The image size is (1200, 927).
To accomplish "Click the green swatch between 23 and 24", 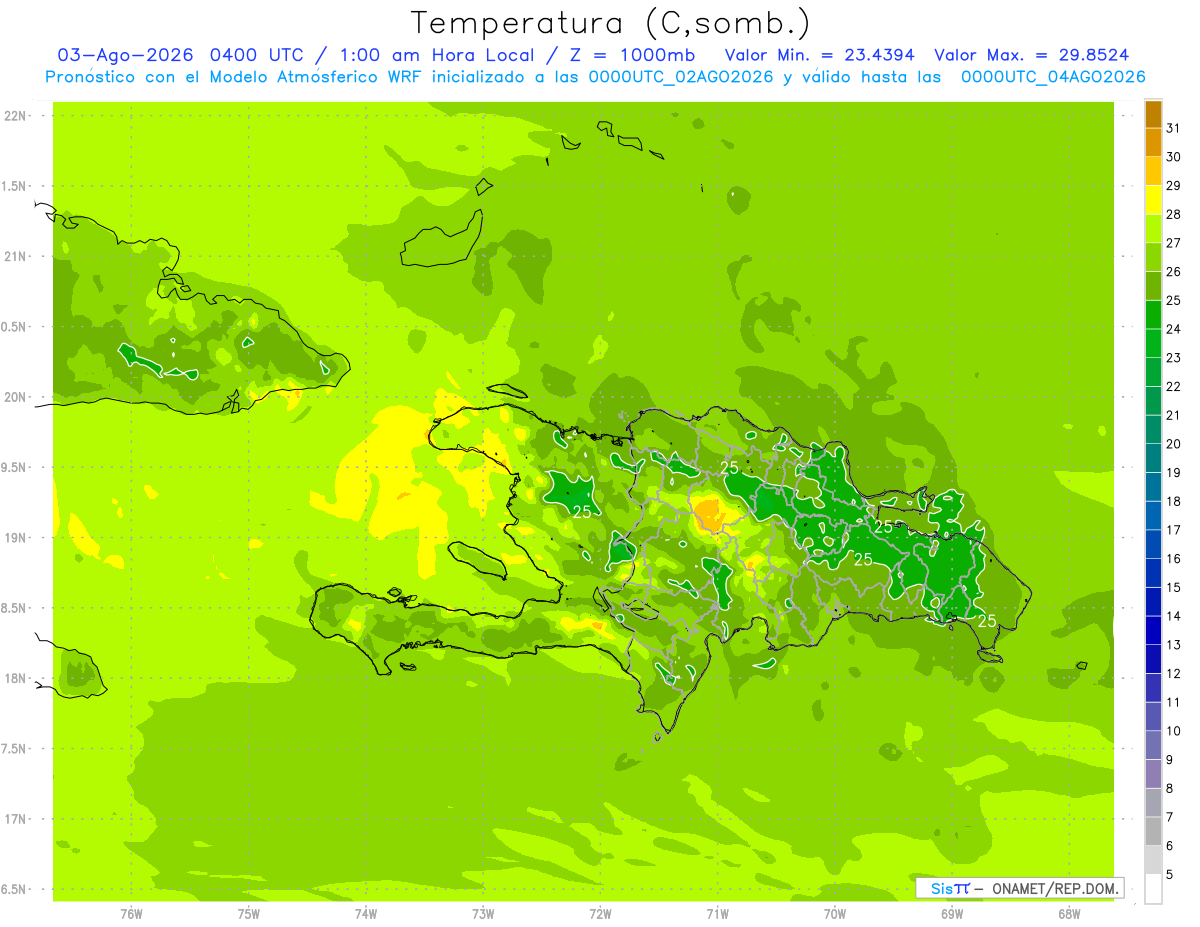I will 1153,344.
